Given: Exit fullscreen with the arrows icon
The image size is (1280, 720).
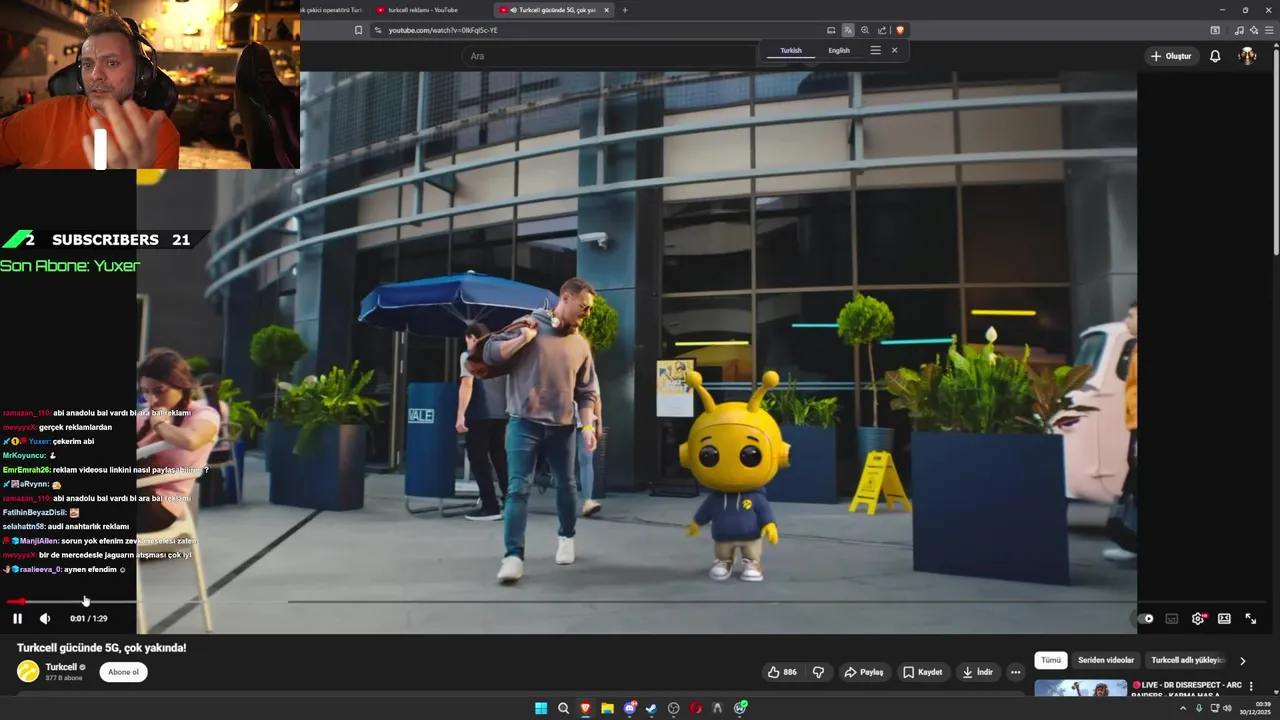Looking at the screenshot, I should tap(1250, 619).
